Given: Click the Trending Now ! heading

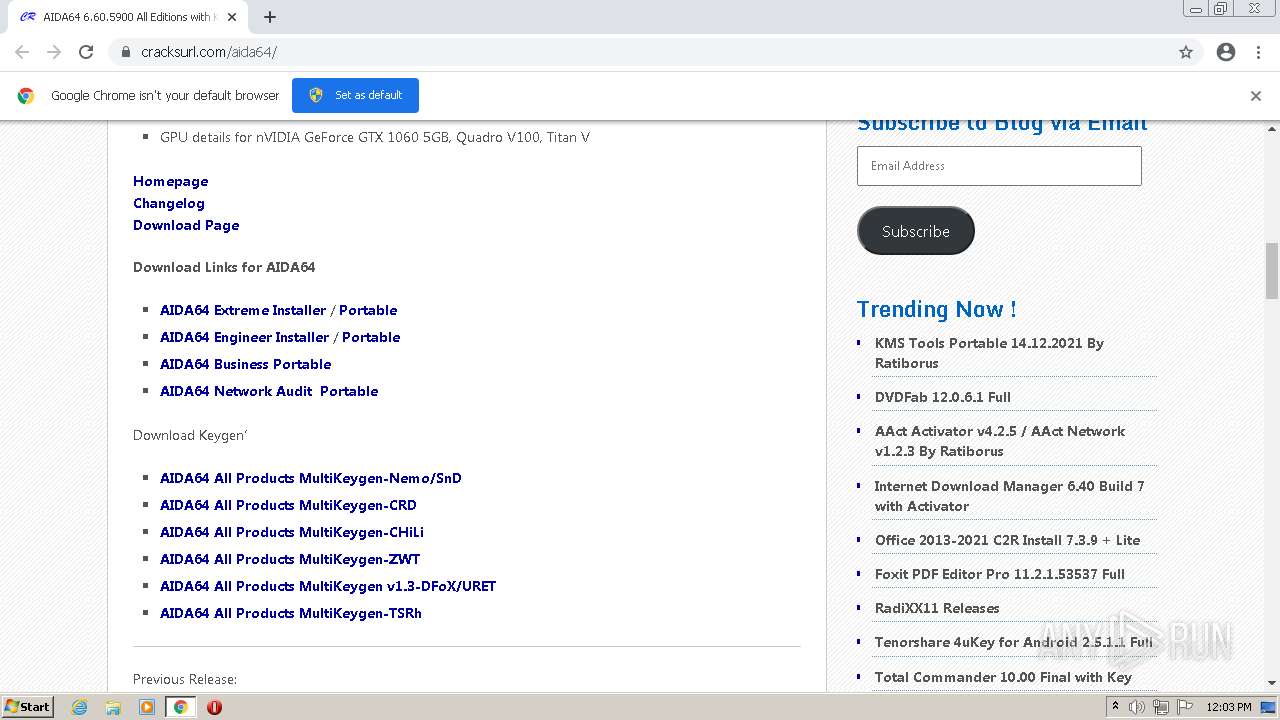Looking at the screenshot, I should coord(936,309).
